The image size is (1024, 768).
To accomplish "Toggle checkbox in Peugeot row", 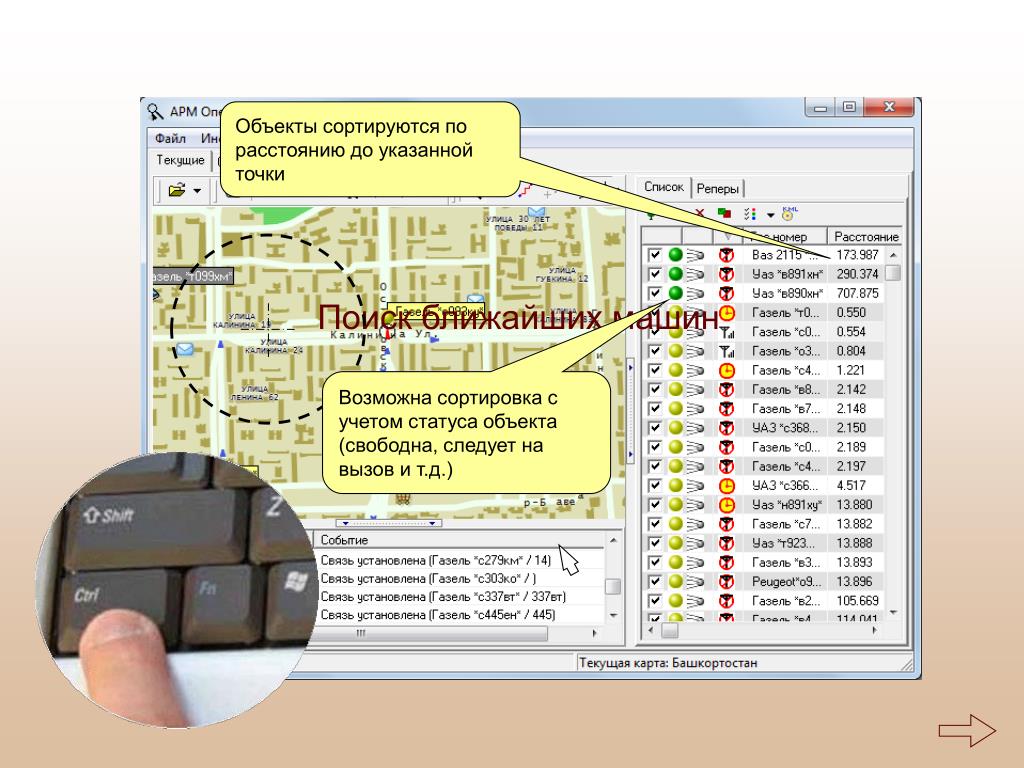I will (654, 582).
